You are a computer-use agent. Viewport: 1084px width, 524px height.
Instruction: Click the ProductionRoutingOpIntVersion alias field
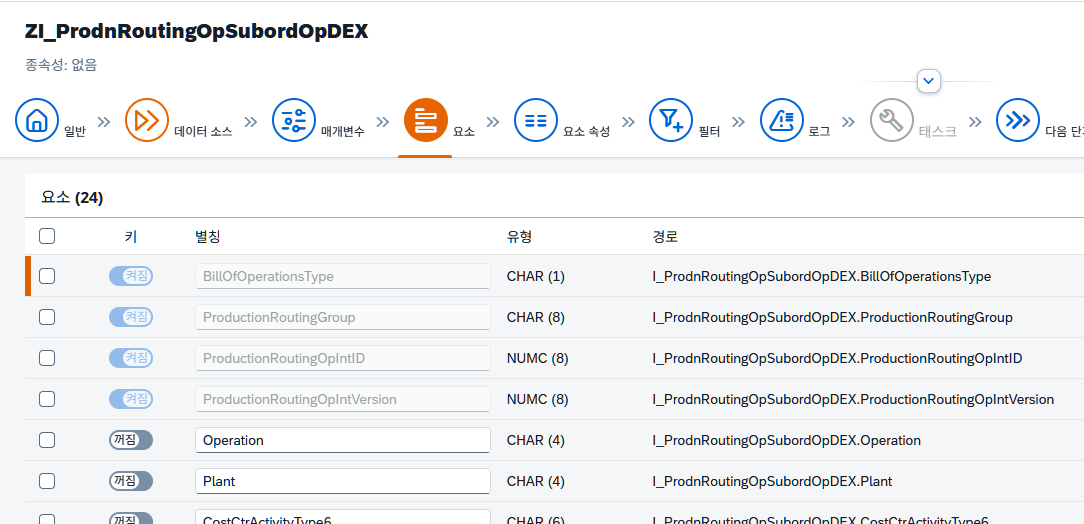point(343,399)
